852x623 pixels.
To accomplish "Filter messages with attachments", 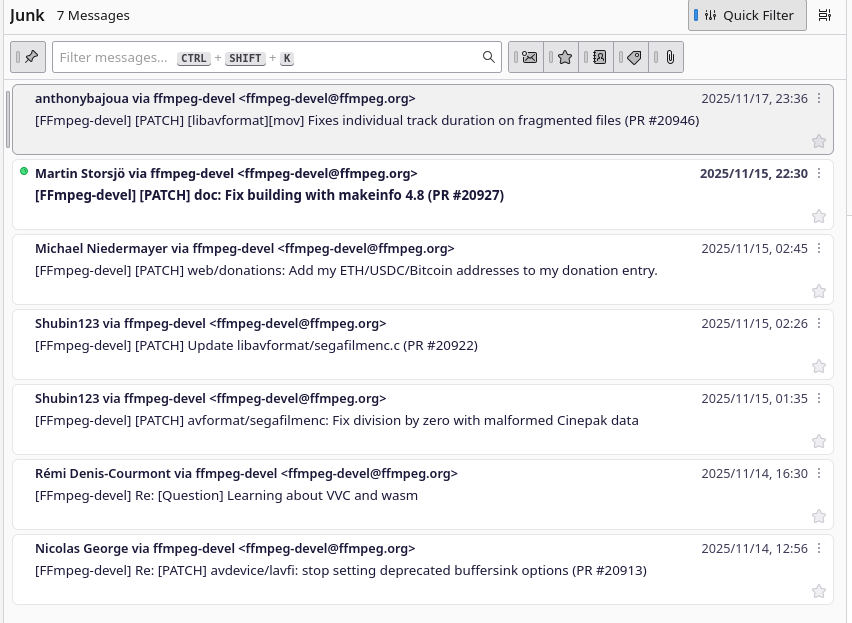I will pos(669,57).
